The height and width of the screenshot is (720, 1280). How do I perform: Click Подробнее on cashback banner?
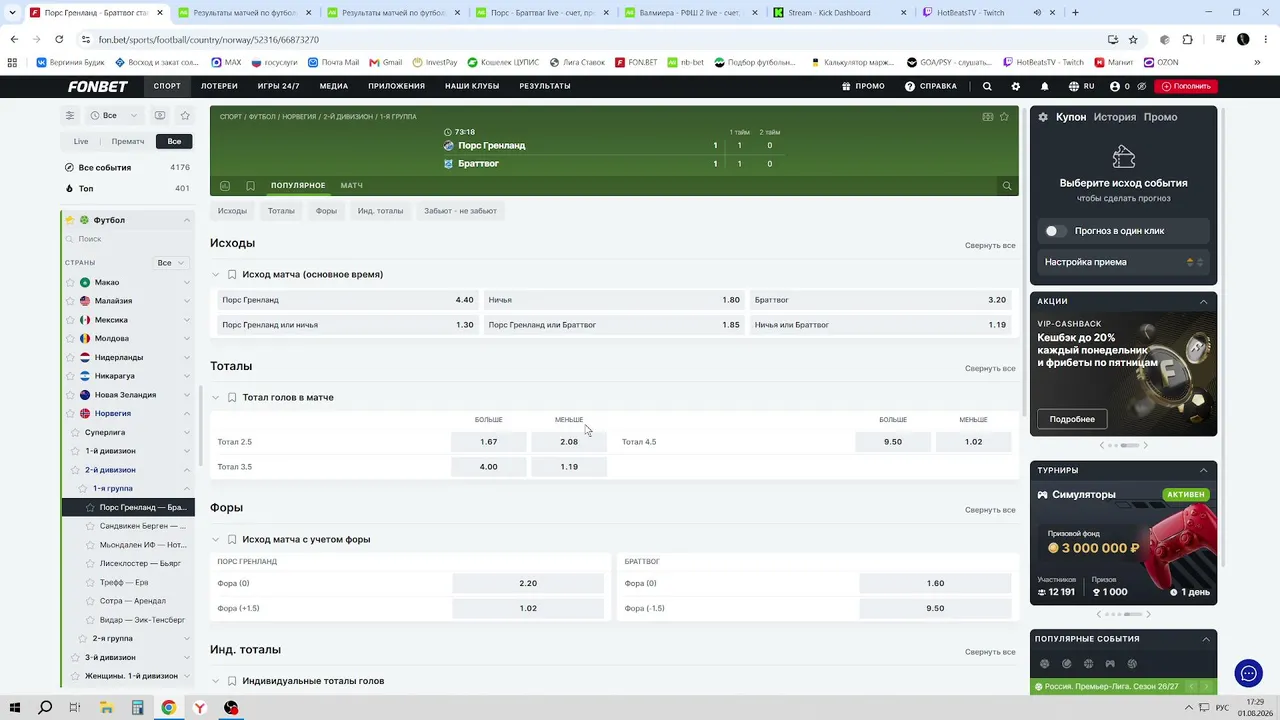point(1072,419)
